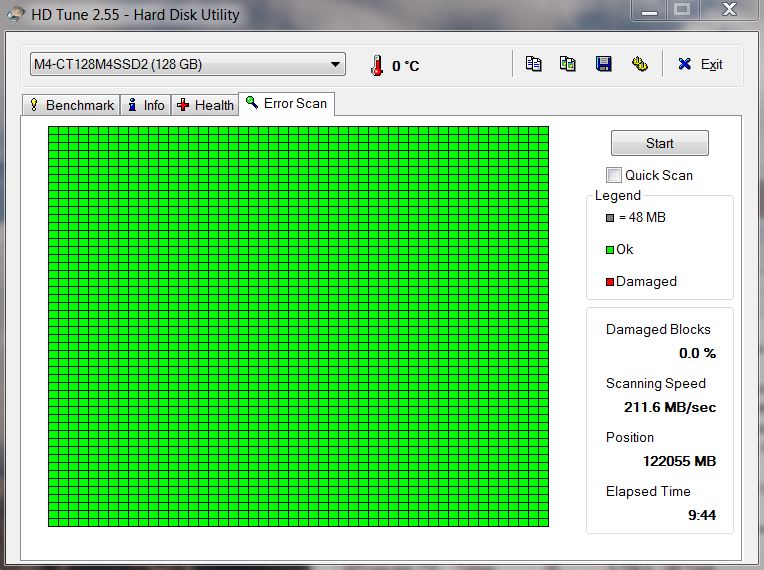Click the magnifier icon on Error Scan tab
This screenshot has height=570, width=764.
pos(252,102)
